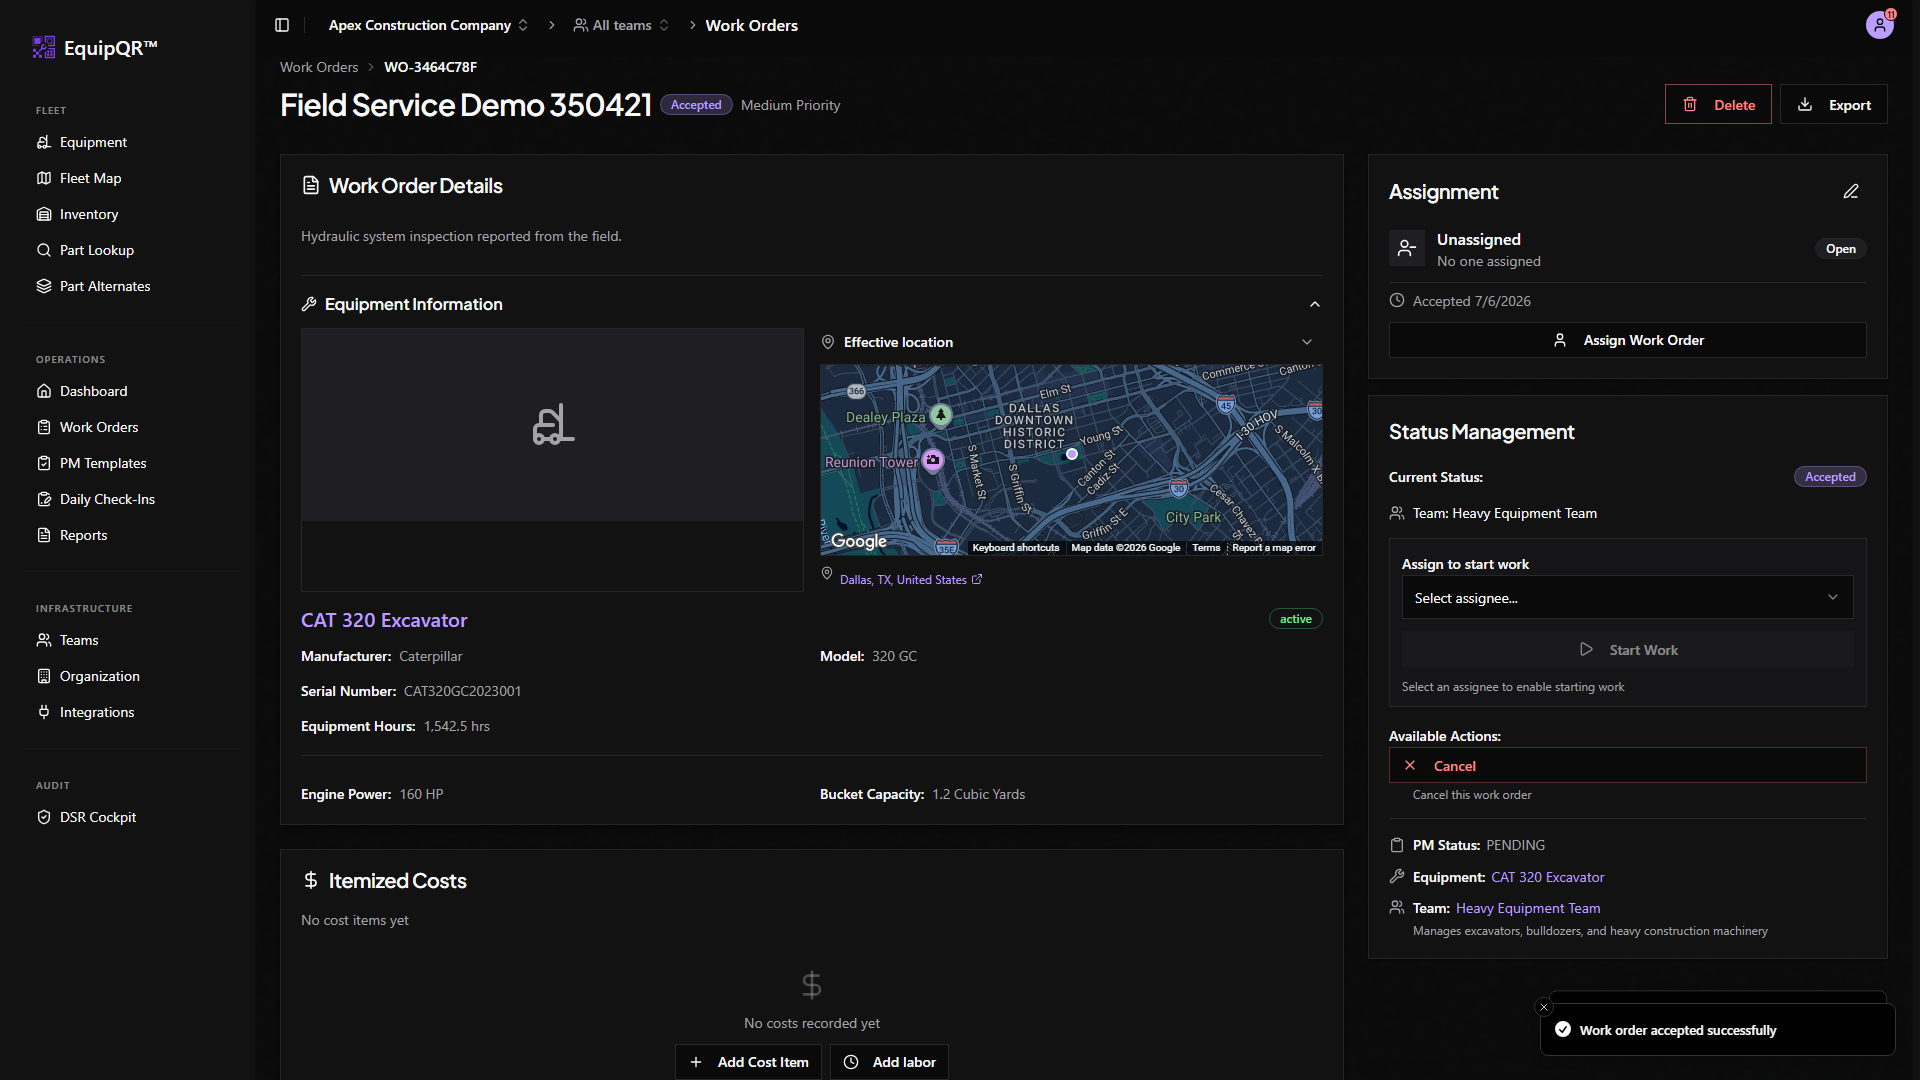The image size is (1920, 1080).
Task: Click the Reunion Tower map marker
Action: click(933, 460)
